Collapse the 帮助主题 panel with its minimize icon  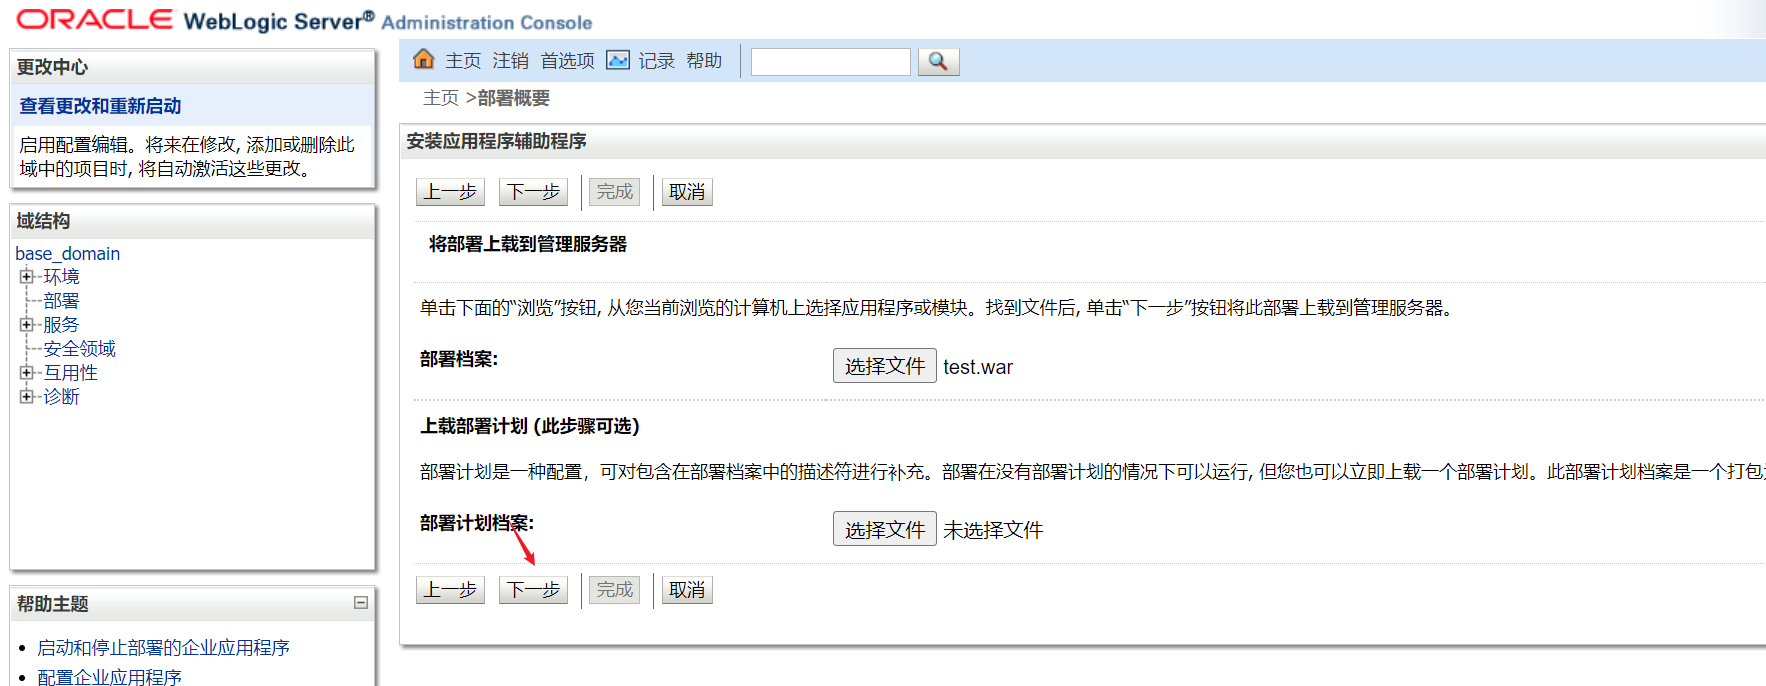pyautogui.click(x=361, y=603)
